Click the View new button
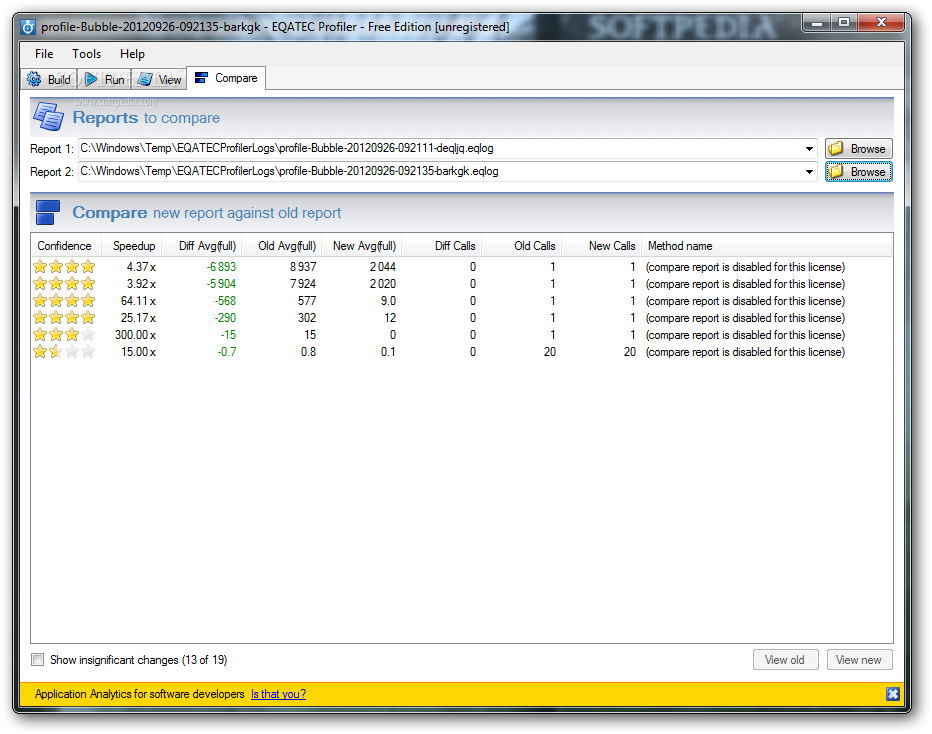The image size is (932, 734). coord(859,660)
